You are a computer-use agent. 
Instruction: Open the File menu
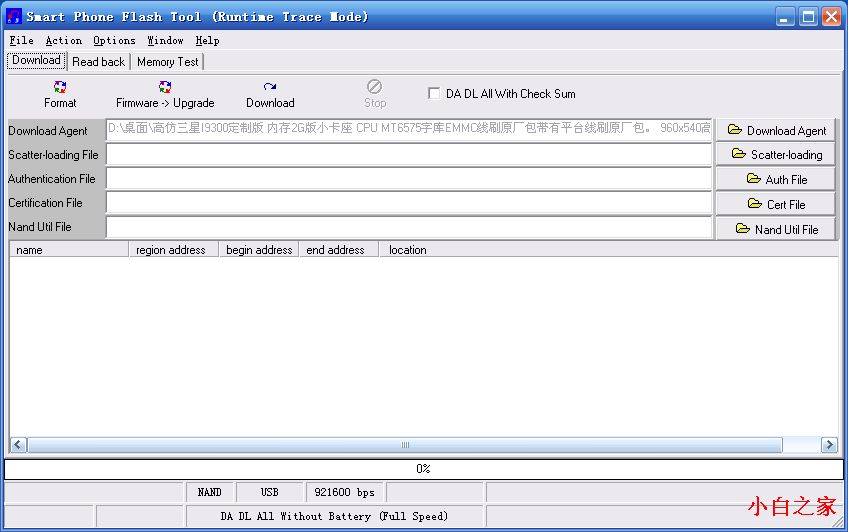tap(22, 41)
